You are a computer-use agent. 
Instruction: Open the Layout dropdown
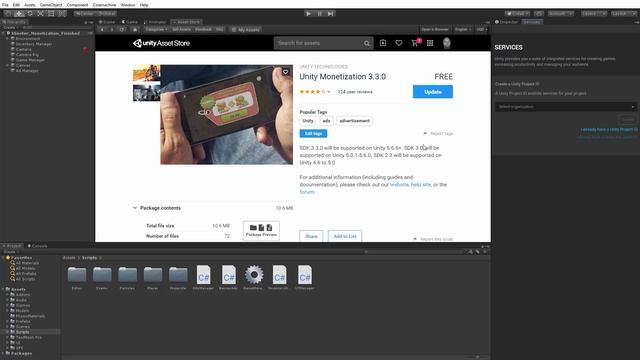tap(624, 13)
